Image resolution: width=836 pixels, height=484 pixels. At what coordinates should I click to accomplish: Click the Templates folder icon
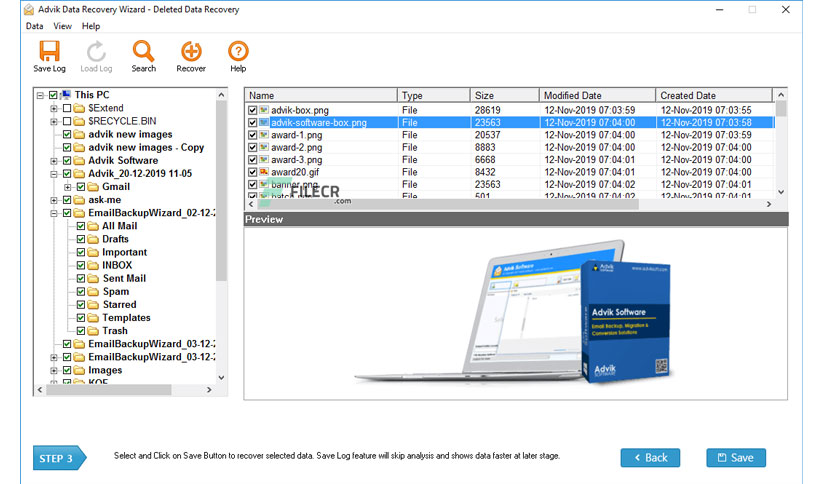tap(93, 318)
